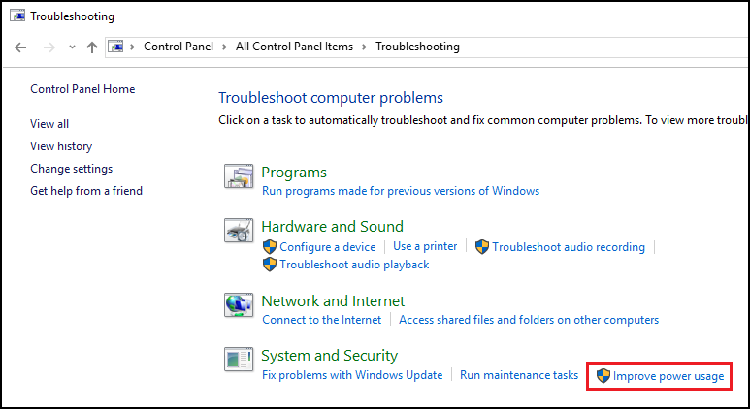Image resolution: width=750 pixels, height=409 pixels.
Task: Click the Hardware and Sound icon
Action: coord(240,231)
